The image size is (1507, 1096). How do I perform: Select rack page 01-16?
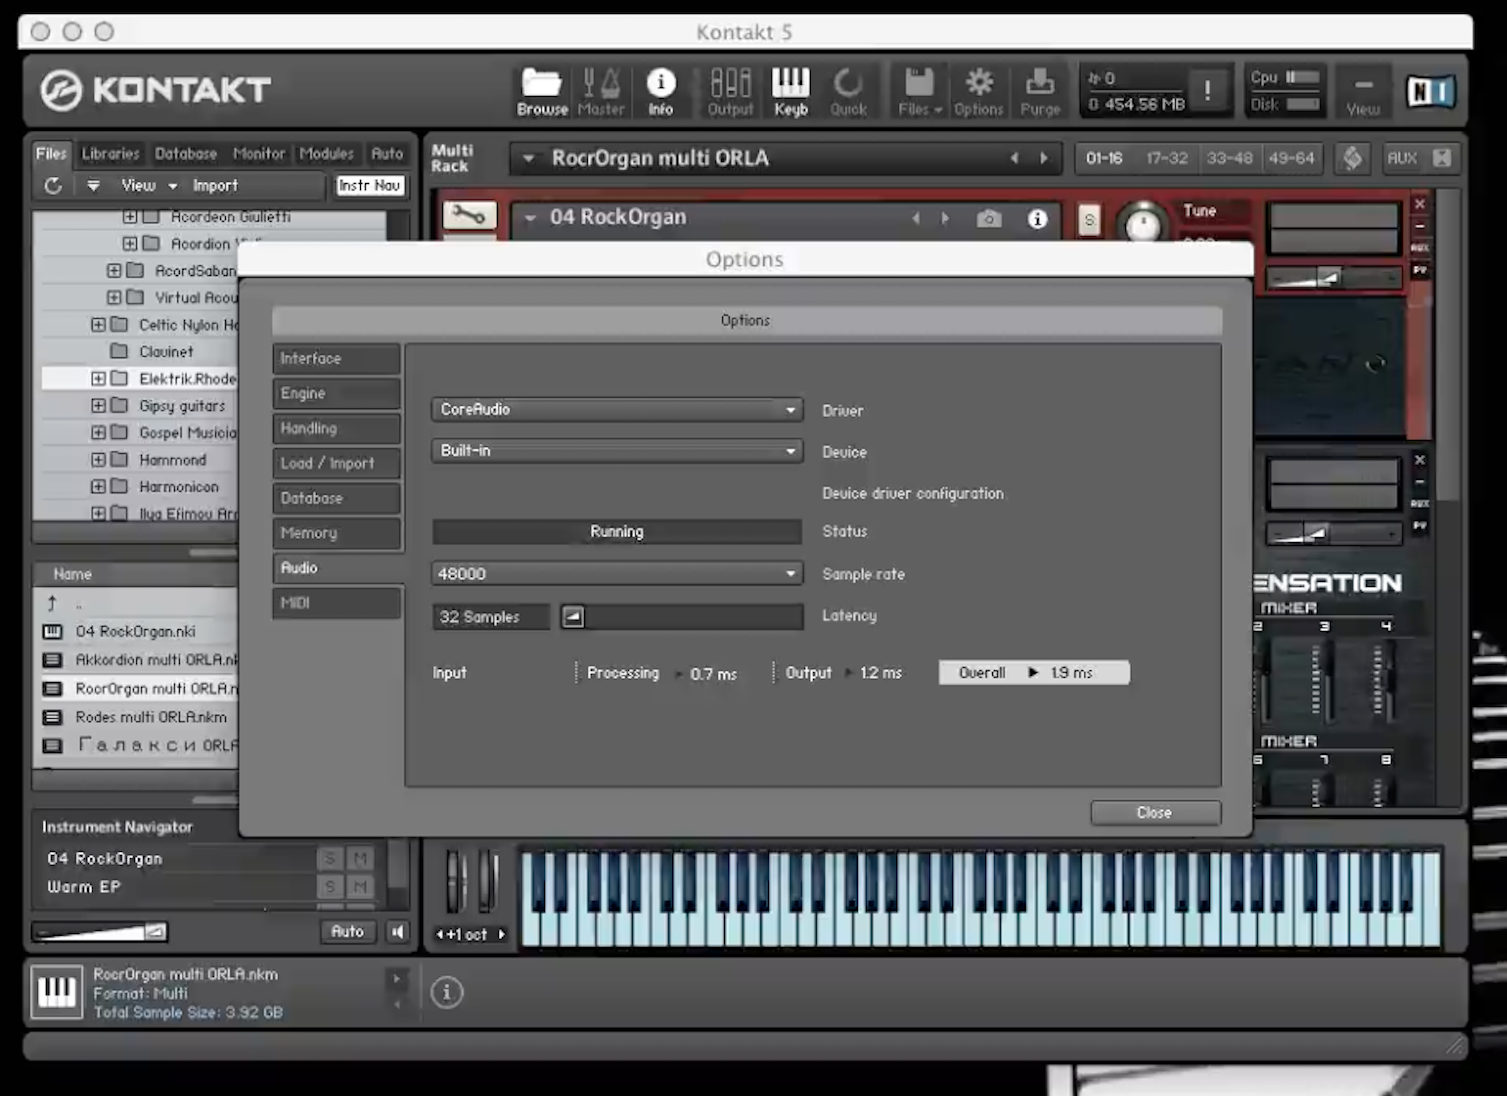click(1104, 158)
